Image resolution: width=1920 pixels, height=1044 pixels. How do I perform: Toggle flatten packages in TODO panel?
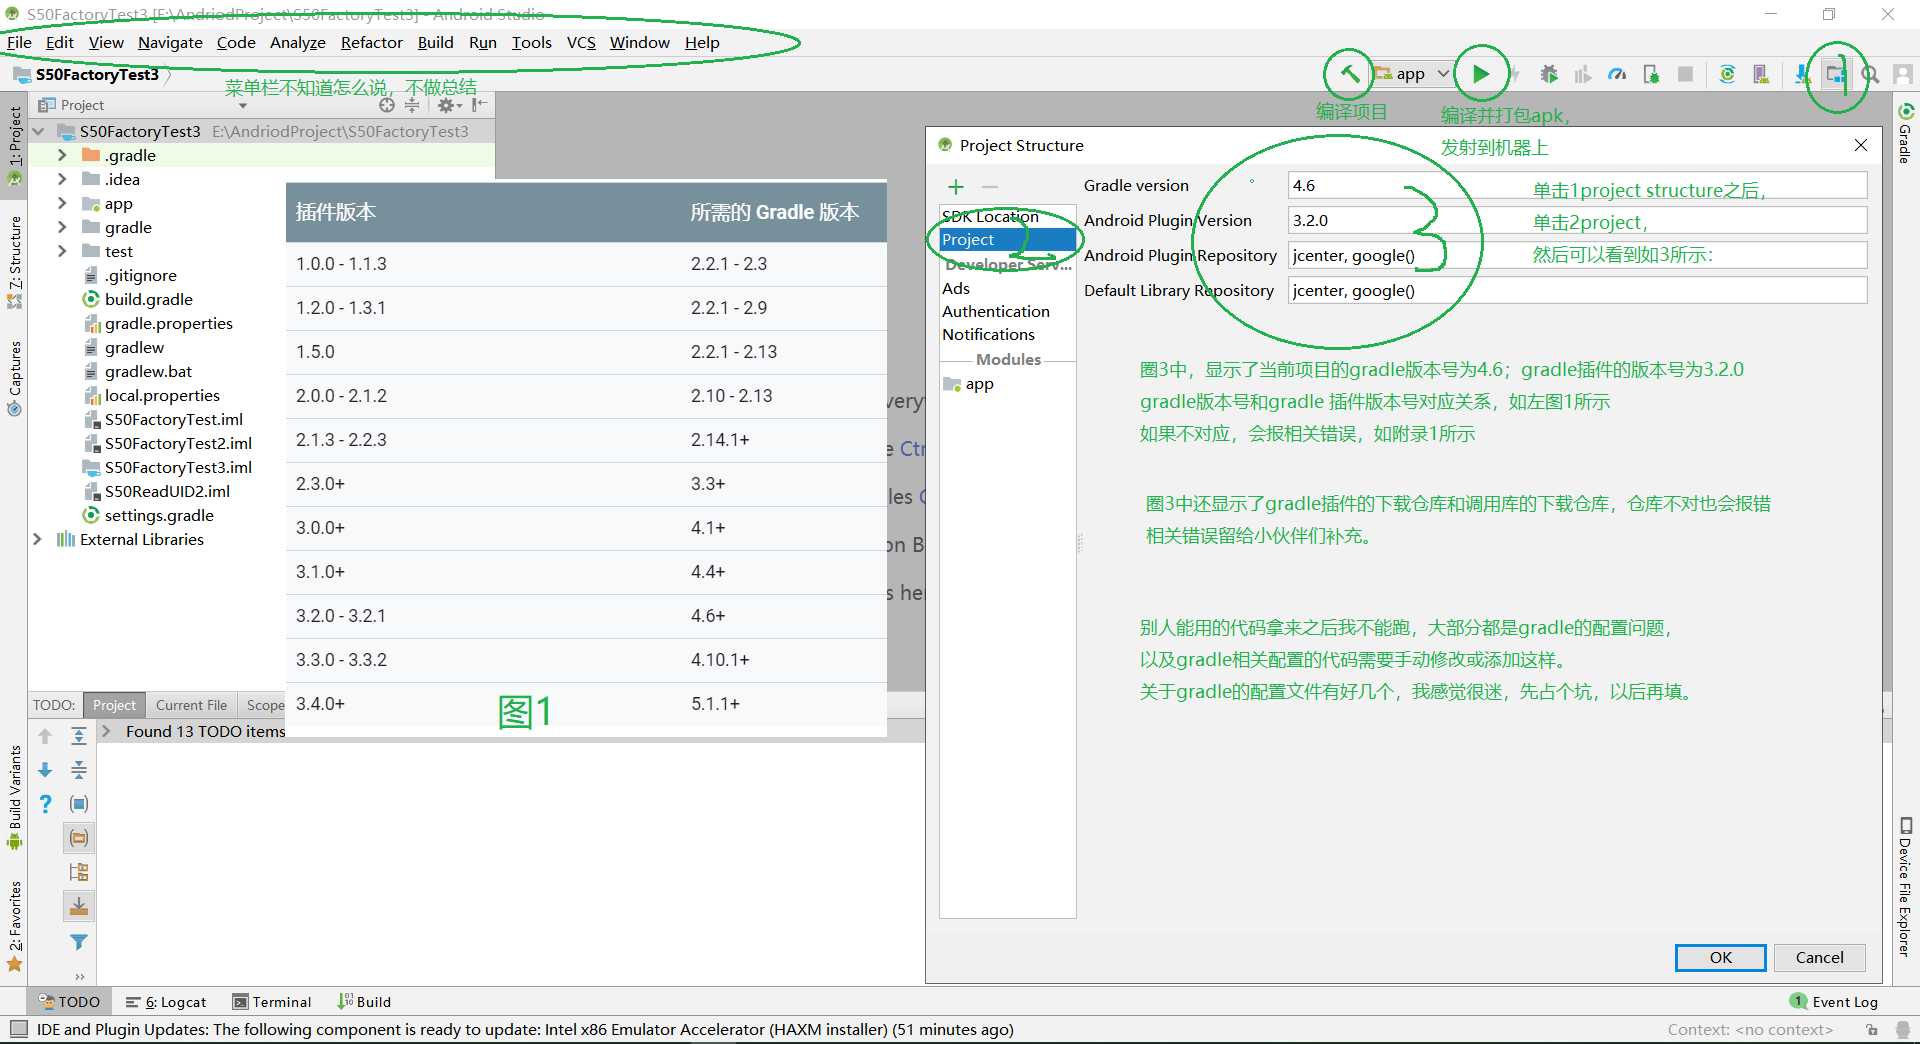(79, 872)
